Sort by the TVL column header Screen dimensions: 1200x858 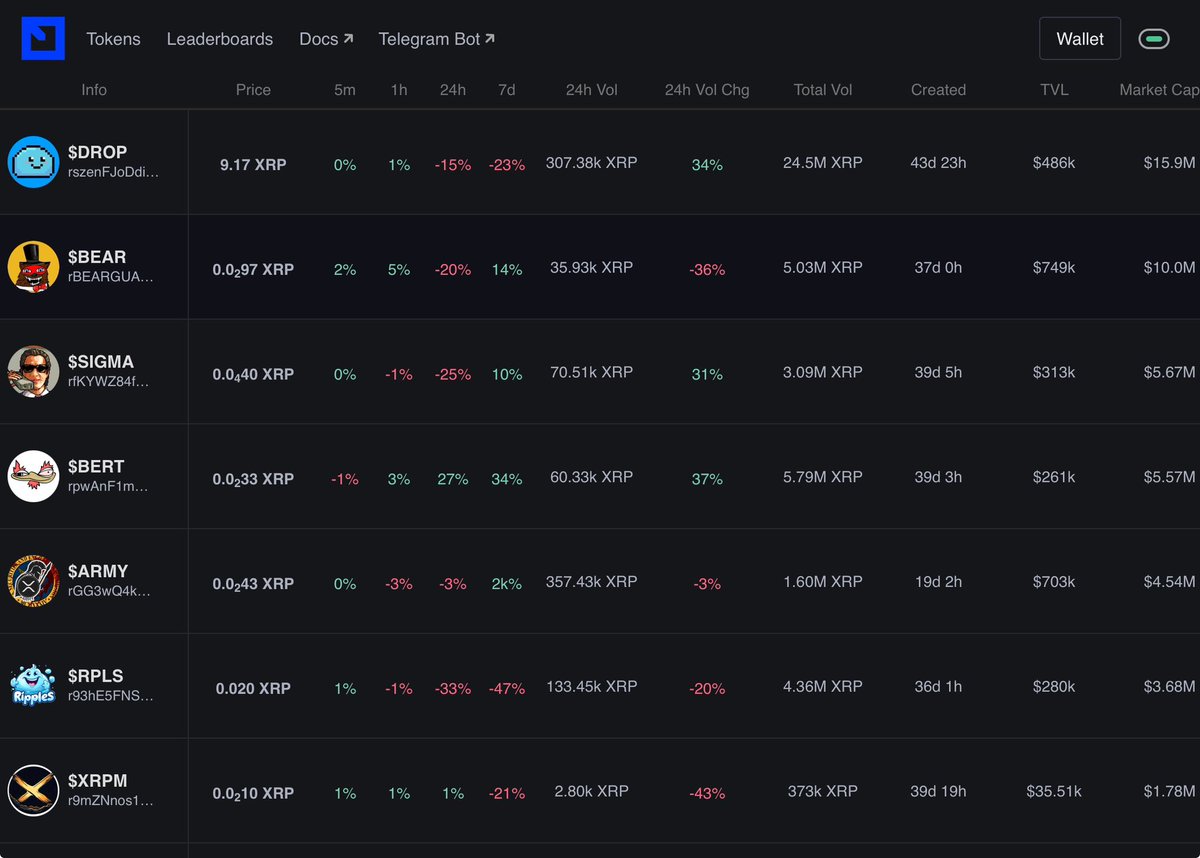click(1054, 90)
